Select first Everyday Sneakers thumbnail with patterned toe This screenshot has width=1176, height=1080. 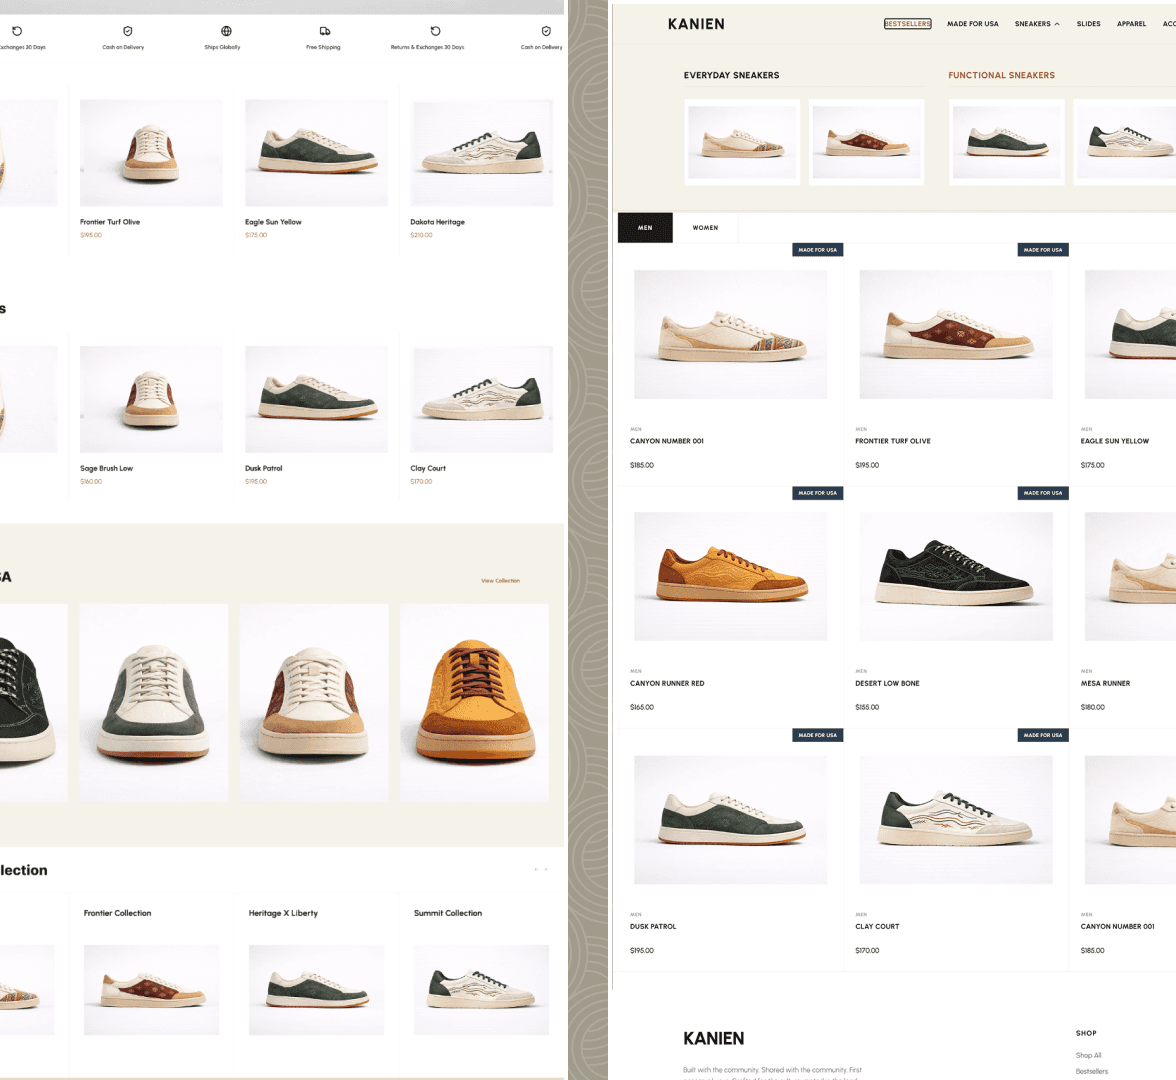(742, 142)
